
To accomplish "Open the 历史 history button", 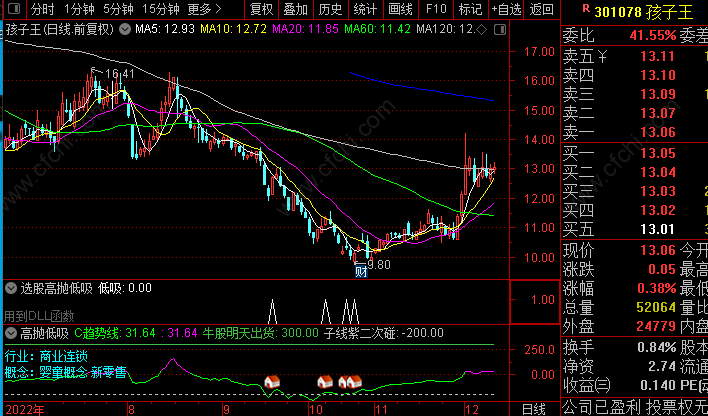I will click(331, 9).
